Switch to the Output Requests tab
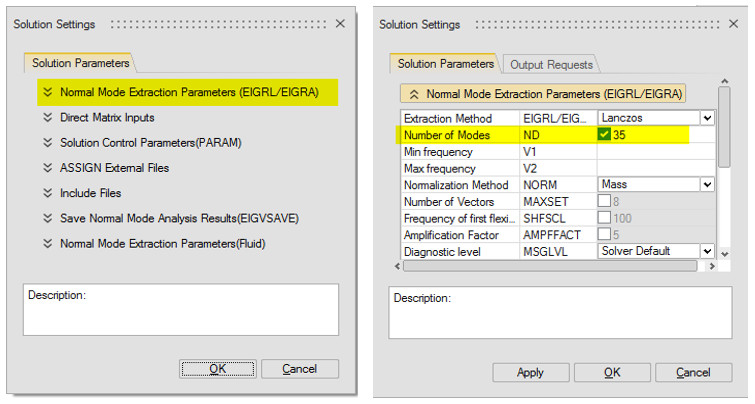Screen dimensions: 755x404 pyautogui.click(x=552, y=65)
